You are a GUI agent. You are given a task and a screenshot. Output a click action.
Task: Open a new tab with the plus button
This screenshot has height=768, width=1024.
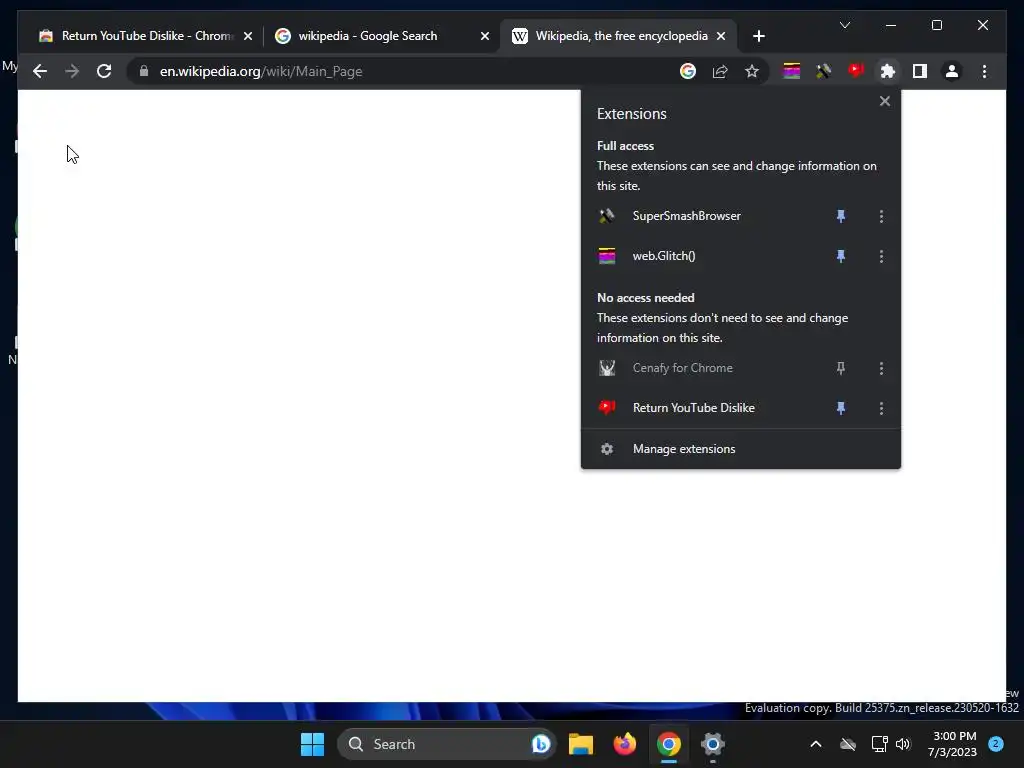[758, 36]
